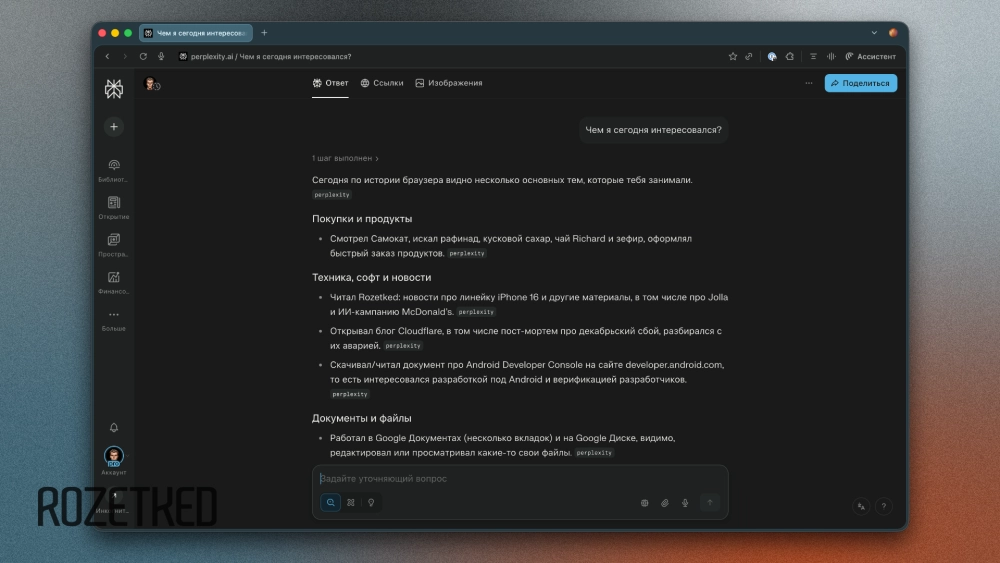Viewport: 1000px width, 563px height.
Task: Click the Поделиться share button
Action: click(860, 83)
